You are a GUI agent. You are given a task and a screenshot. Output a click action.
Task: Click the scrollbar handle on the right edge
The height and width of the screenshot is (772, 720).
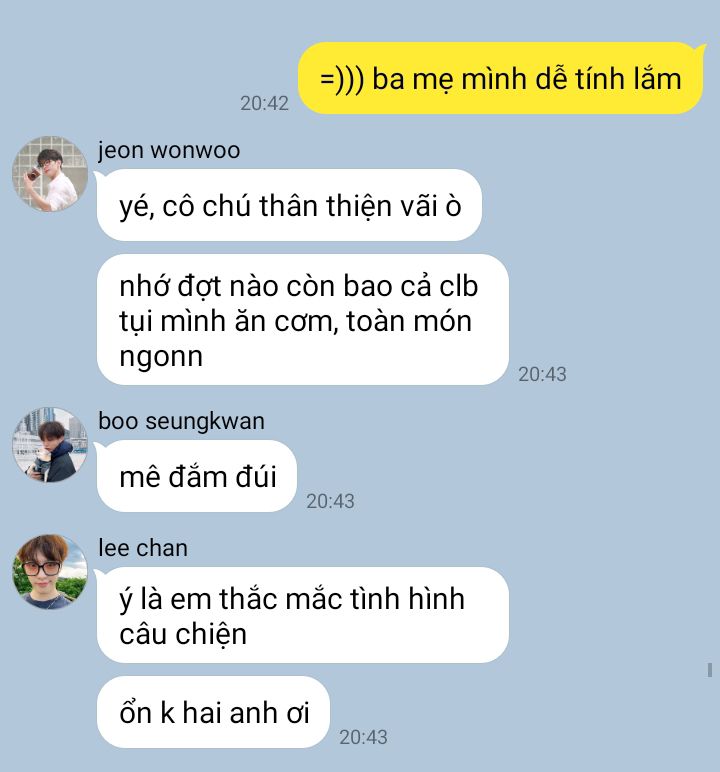tap(710, 670)
